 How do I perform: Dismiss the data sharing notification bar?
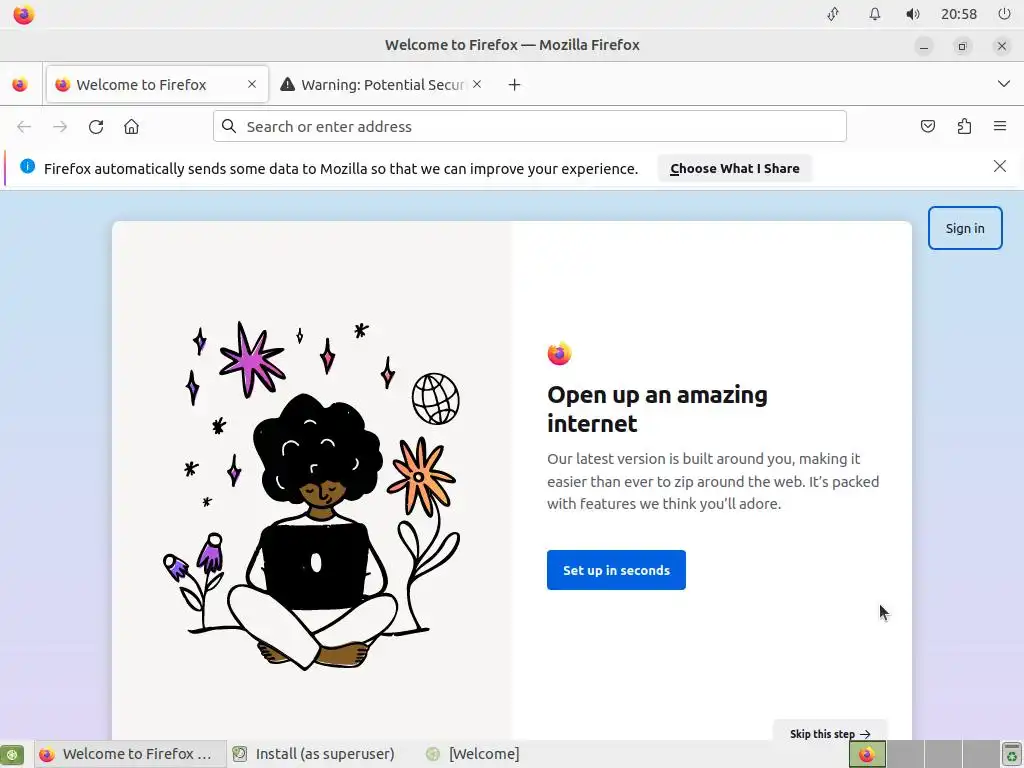[x=1000, y=166]
